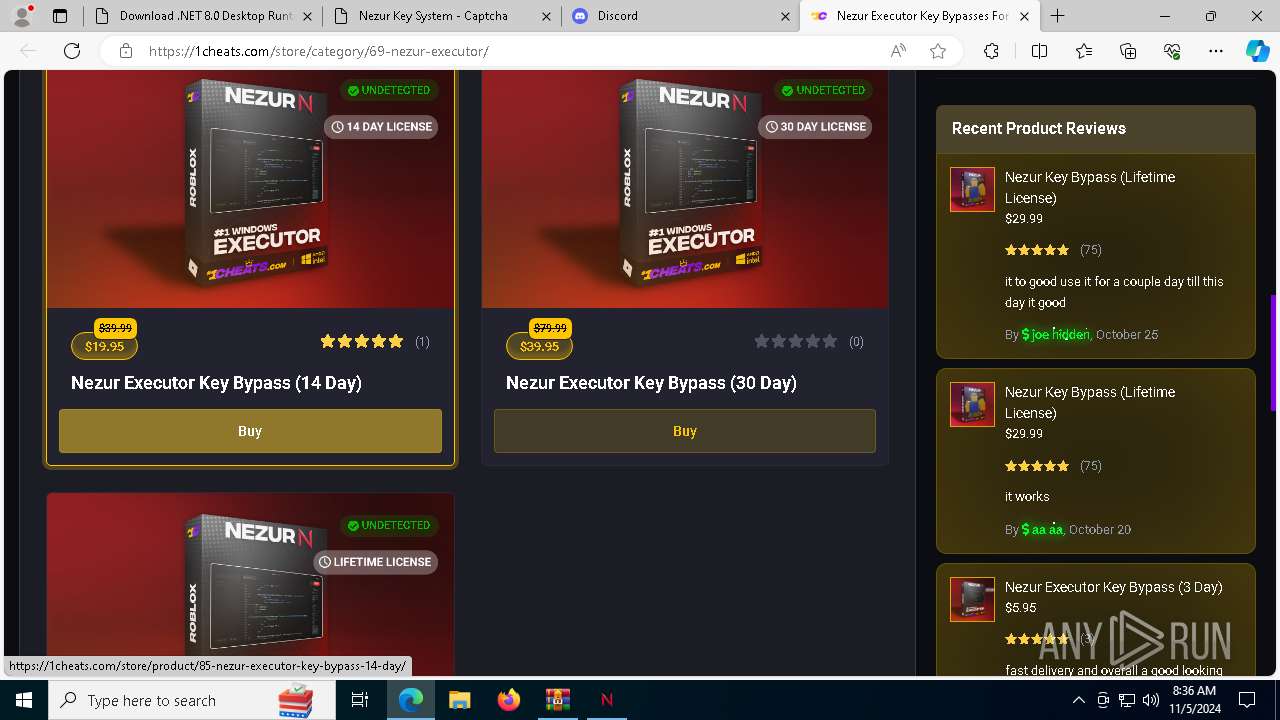Screen dimensions: 1280x720
Task: Open the red N app in taskbar
Action: [x=606, y=700]
